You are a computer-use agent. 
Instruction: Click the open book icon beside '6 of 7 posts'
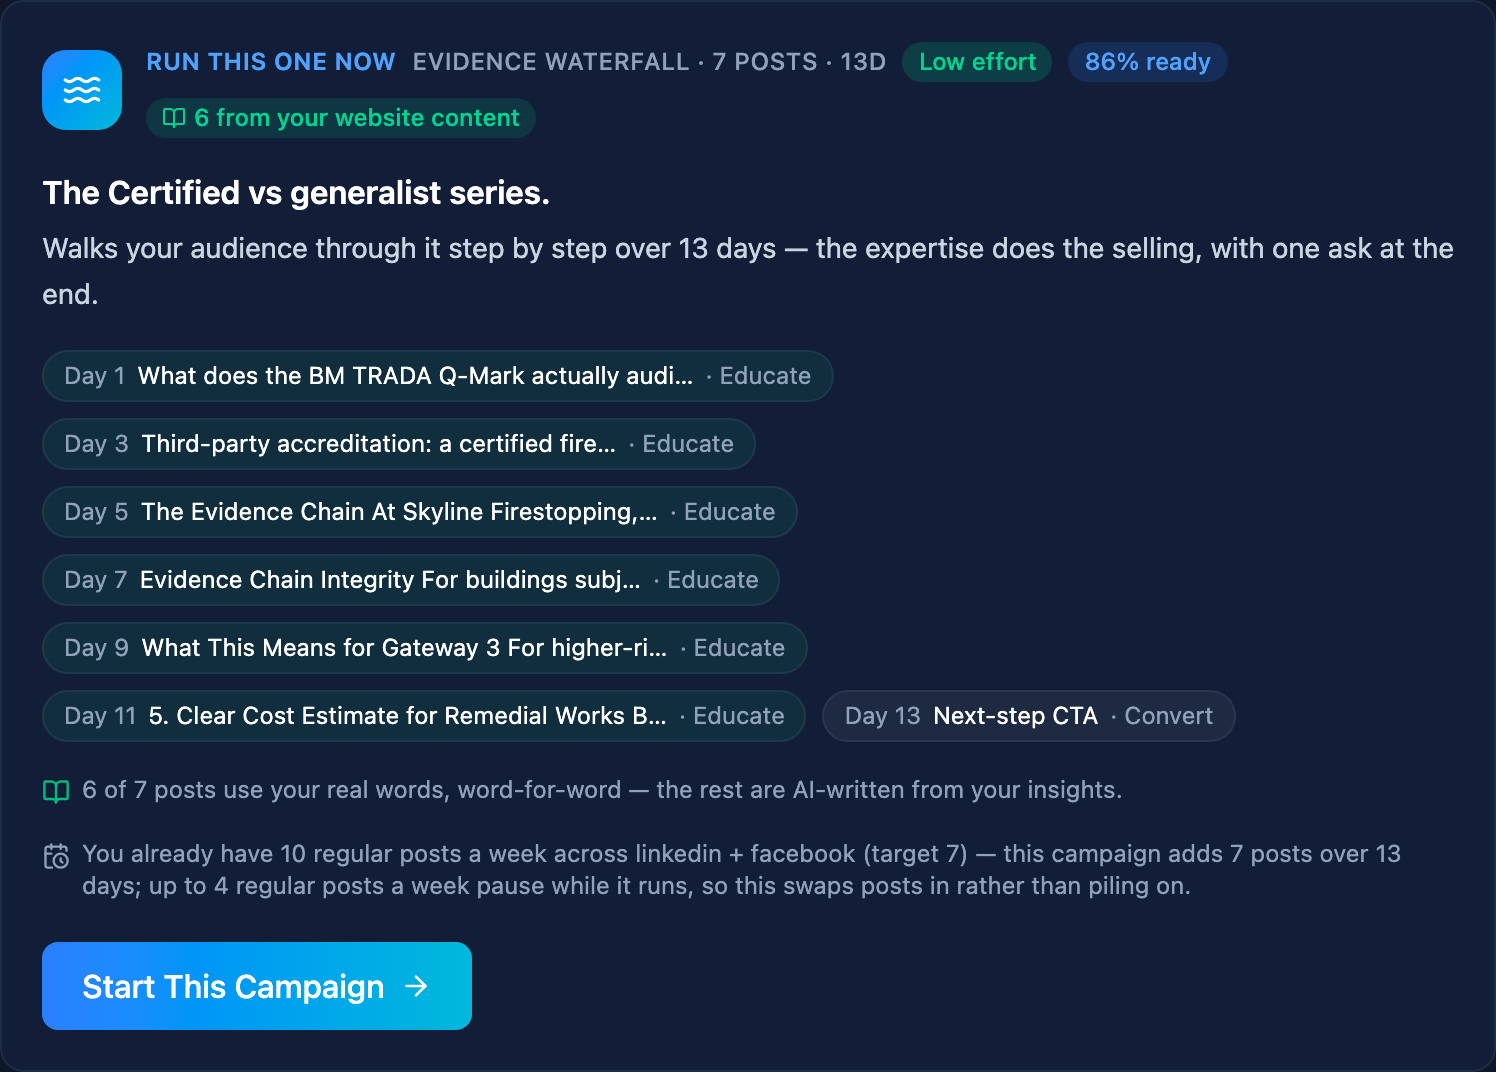56,791
